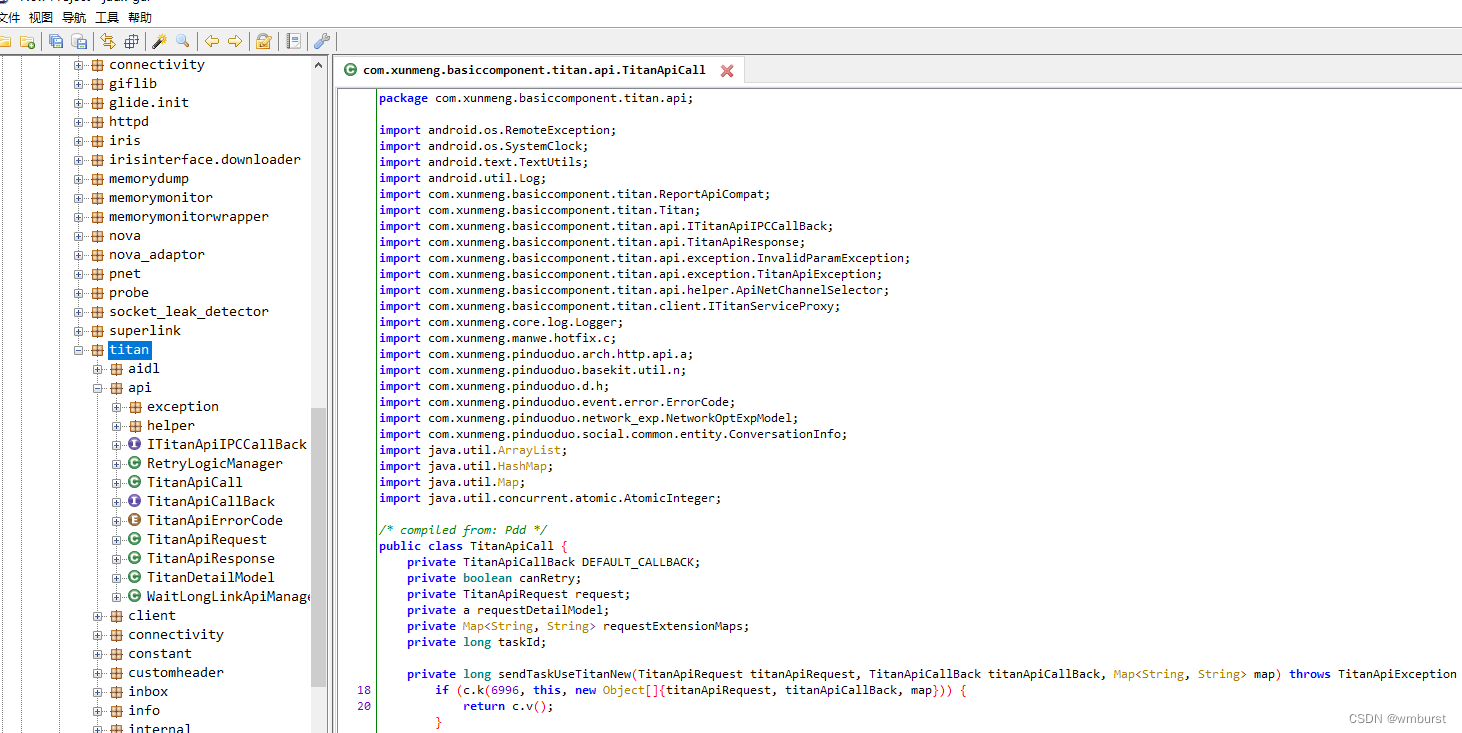Image resolution: width=1462 pixels, height=733 pixels.
Task: Click the interface icon beside TitanApiCallBack
Action: (135, 501)
